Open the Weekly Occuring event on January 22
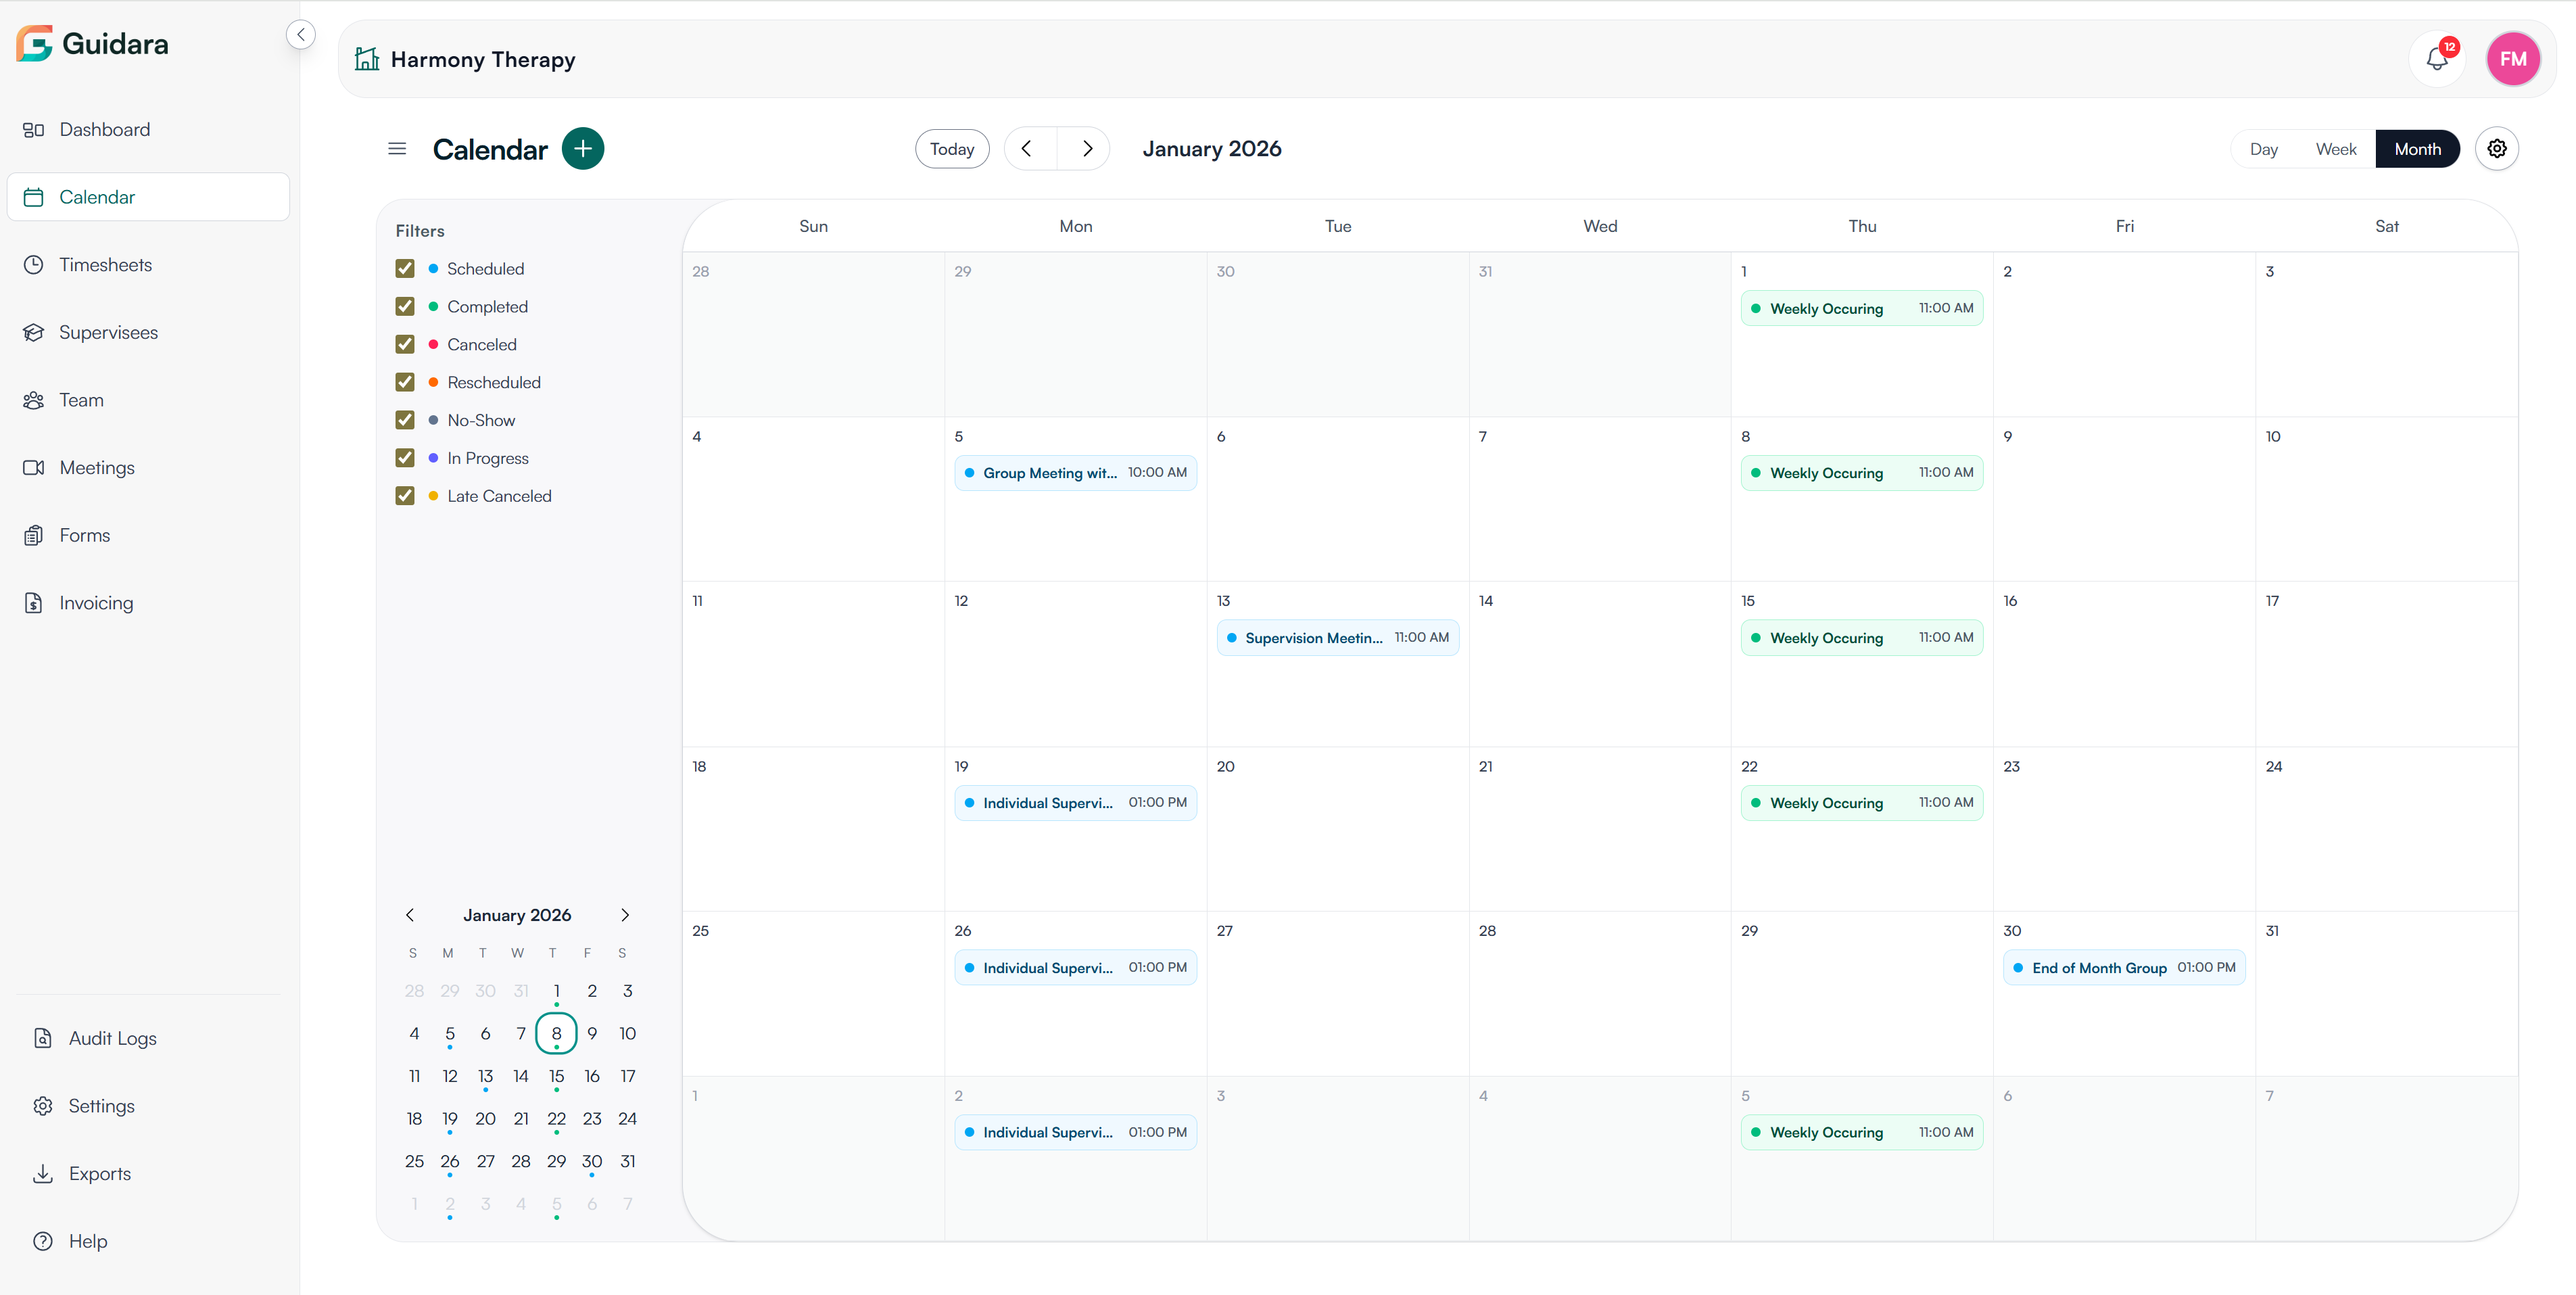This screenshot has height=1295, width=2576. point(1862,803)
